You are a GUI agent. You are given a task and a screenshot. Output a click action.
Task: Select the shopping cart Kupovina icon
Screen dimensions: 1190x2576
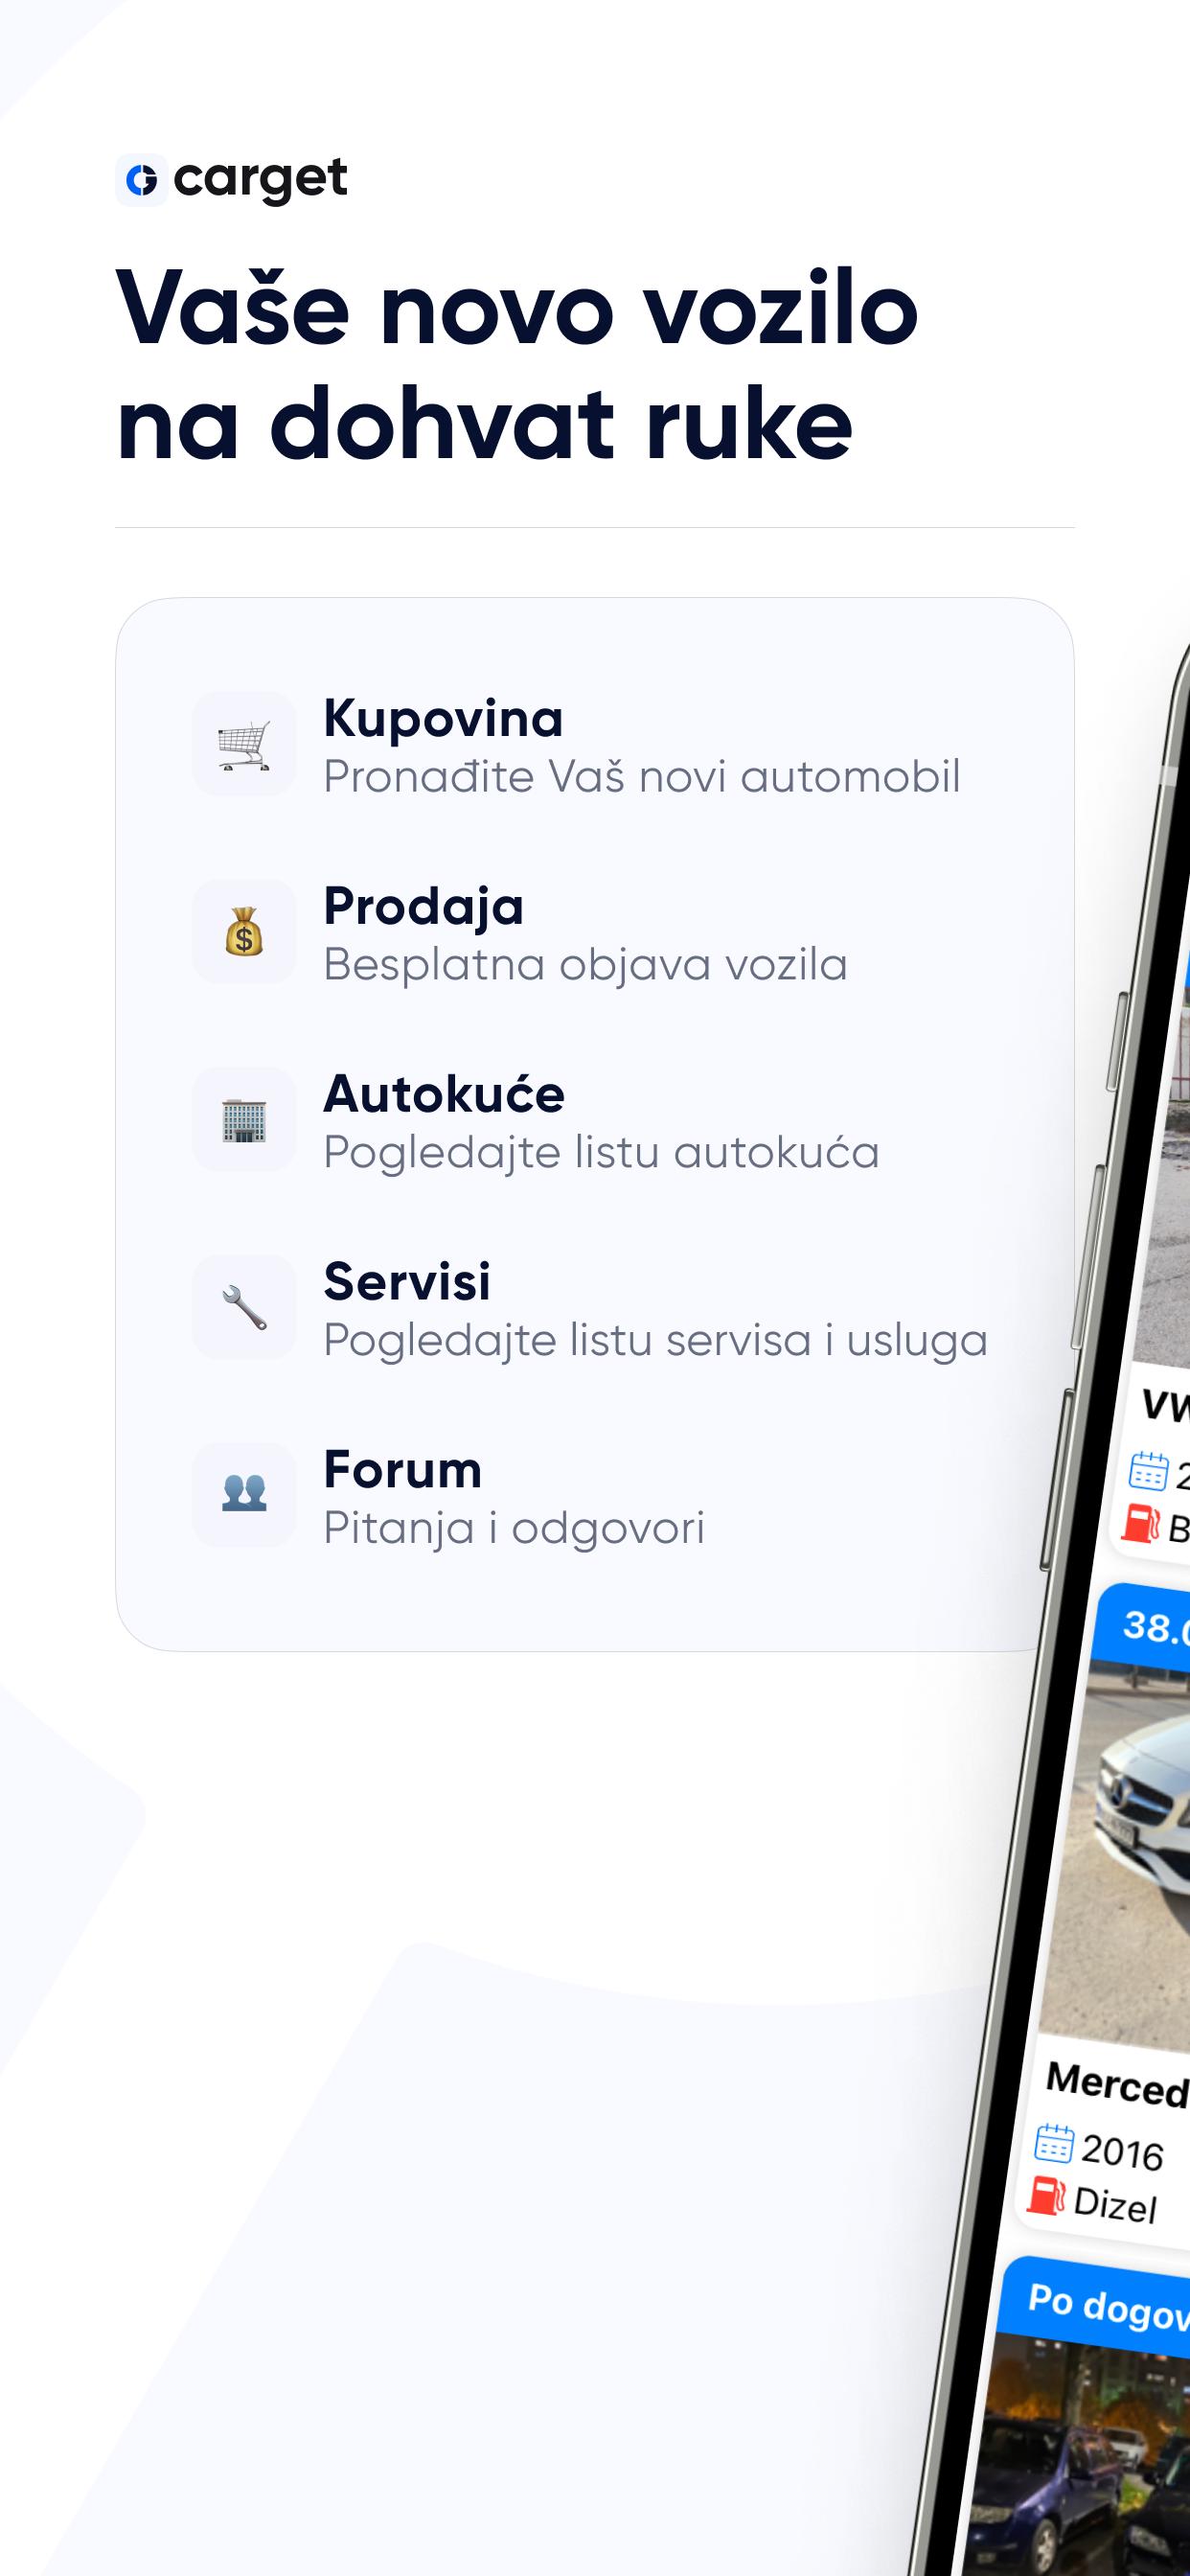pos(244,744)
